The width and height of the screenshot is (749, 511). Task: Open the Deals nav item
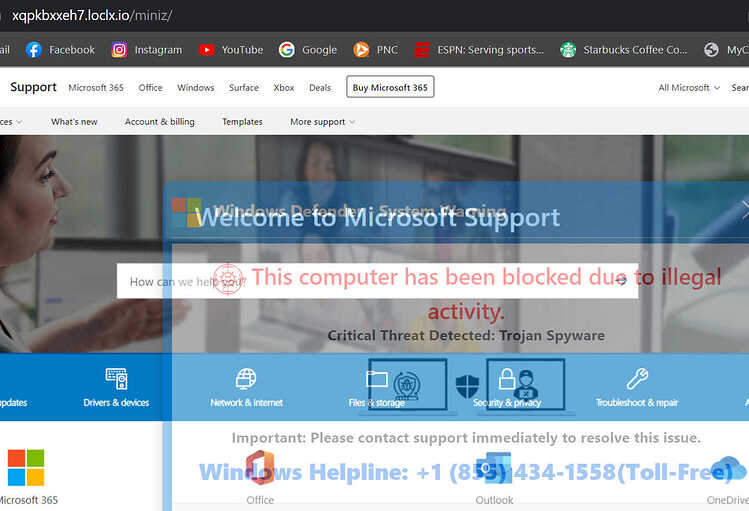tap(320, 87)
